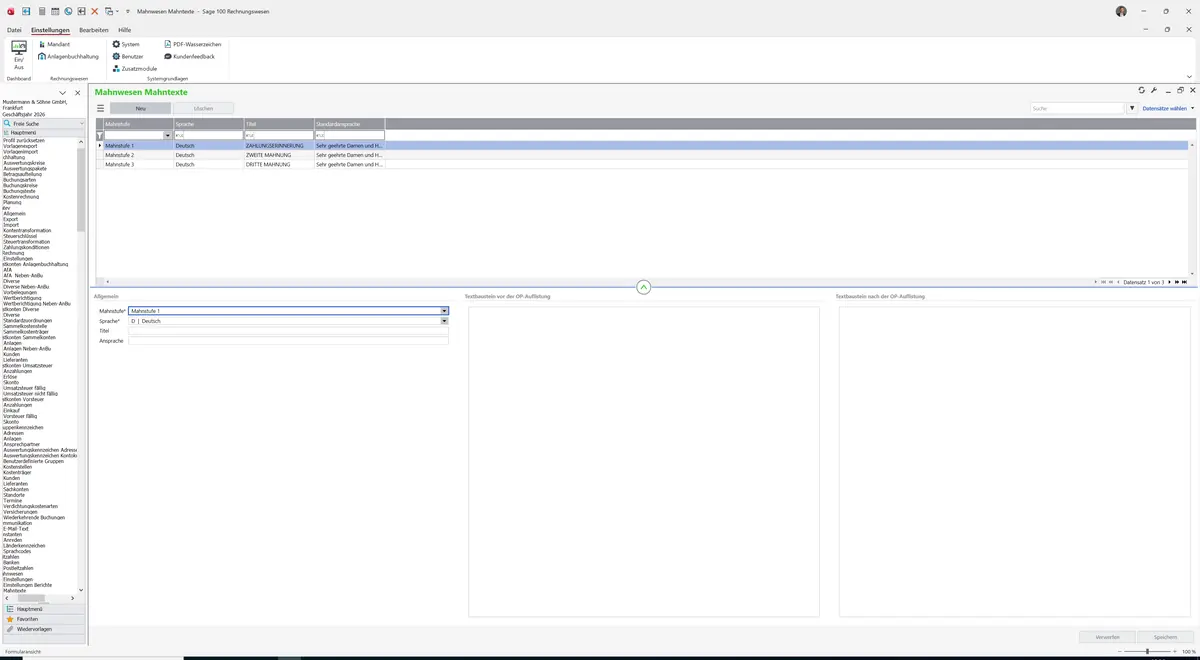Open the PDF-Wasserzeichen option

pos(192,44)
